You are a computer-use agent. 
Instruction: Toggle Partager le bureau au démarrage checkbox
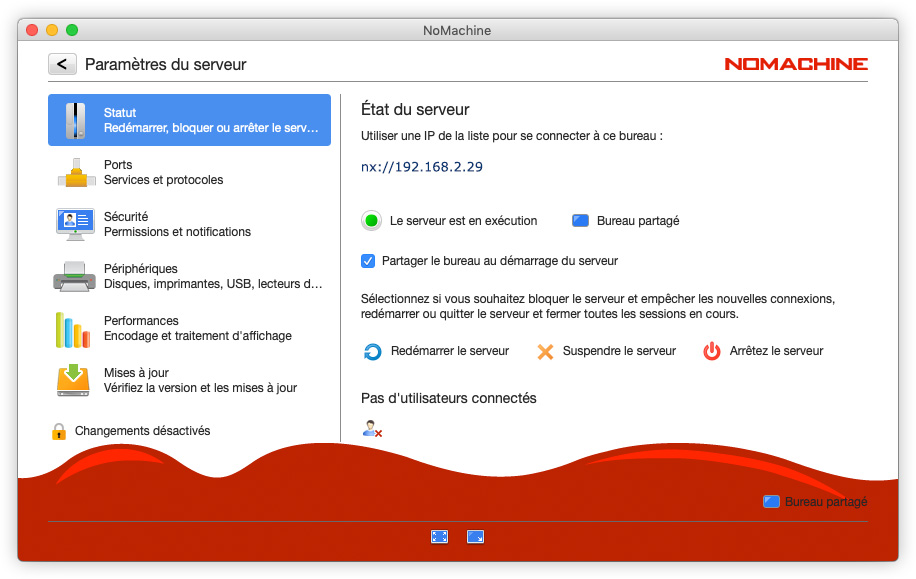[368, 261]
